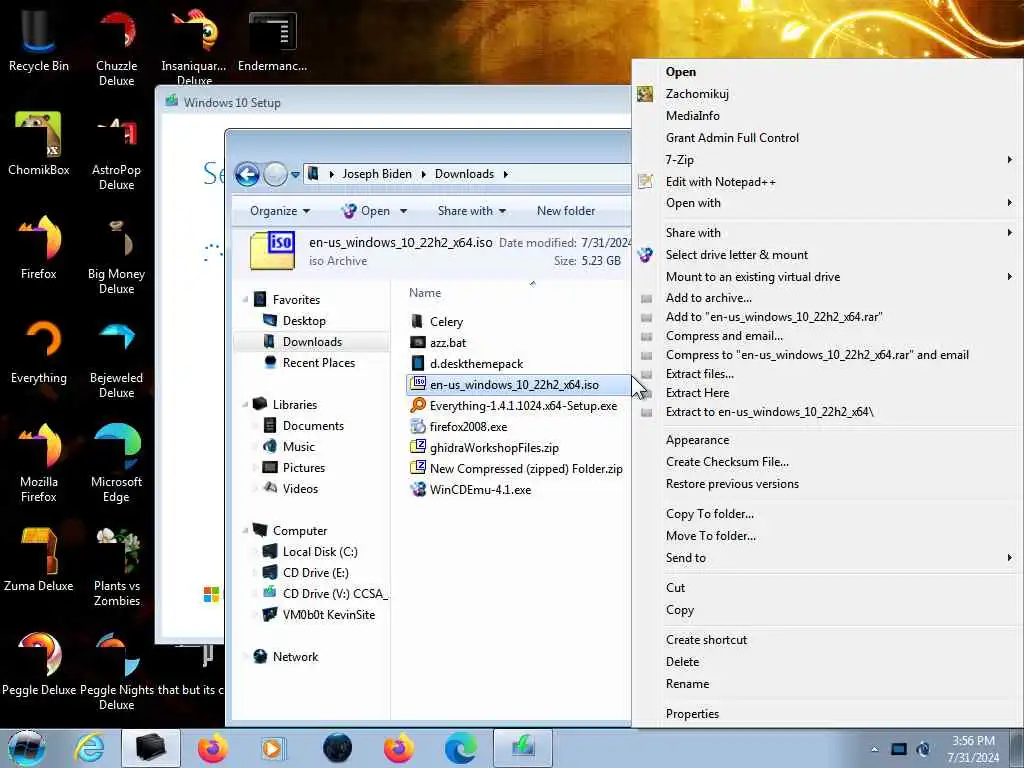Open Mozilla Firefox desktop icon
Screen dimensions: 1024x768
pos(39,462)
